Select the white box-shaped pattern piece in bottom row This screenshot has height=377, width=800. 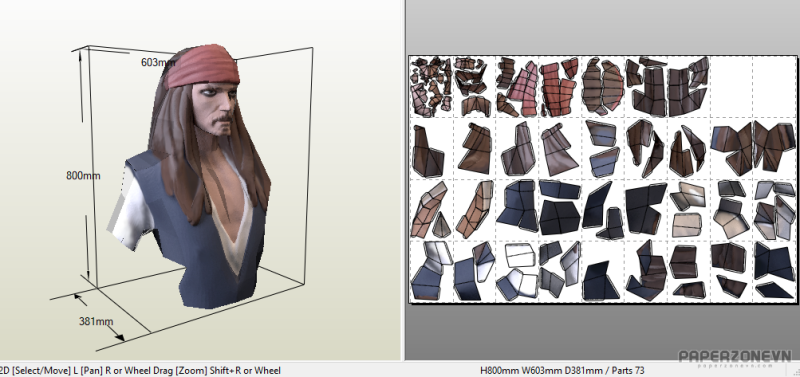coord(519,255)
